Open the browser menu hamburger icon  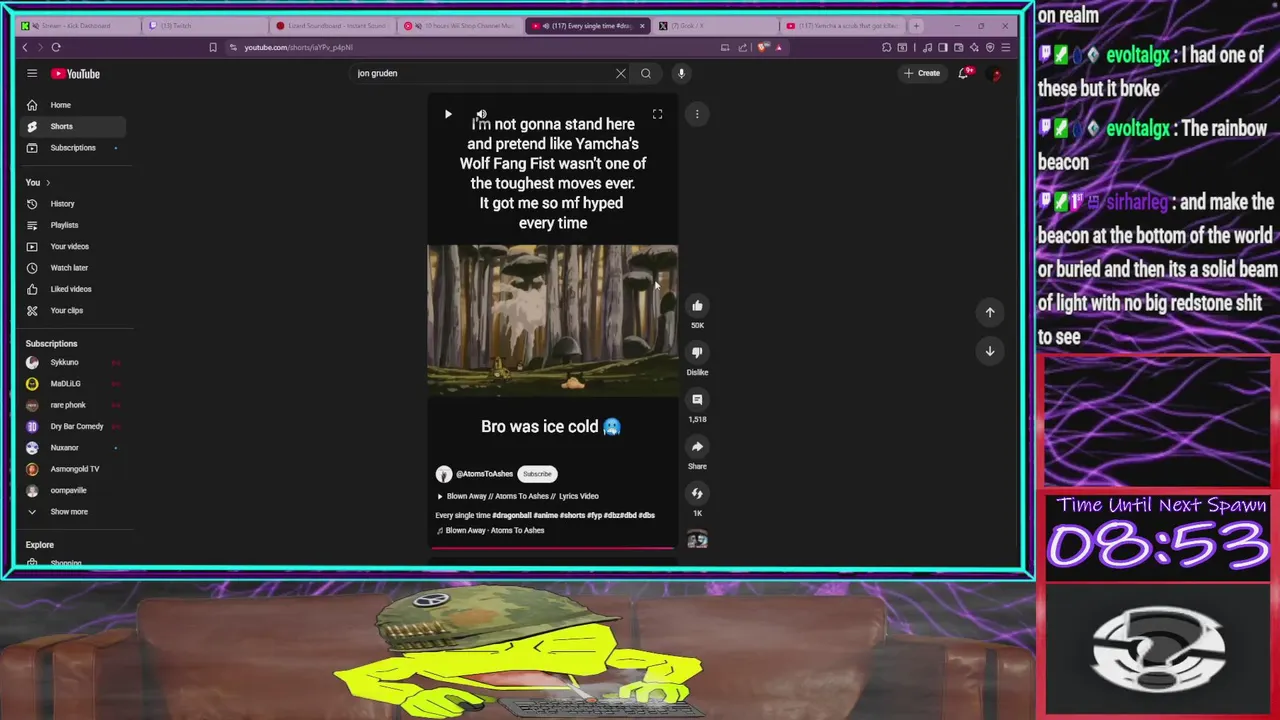1006,47
